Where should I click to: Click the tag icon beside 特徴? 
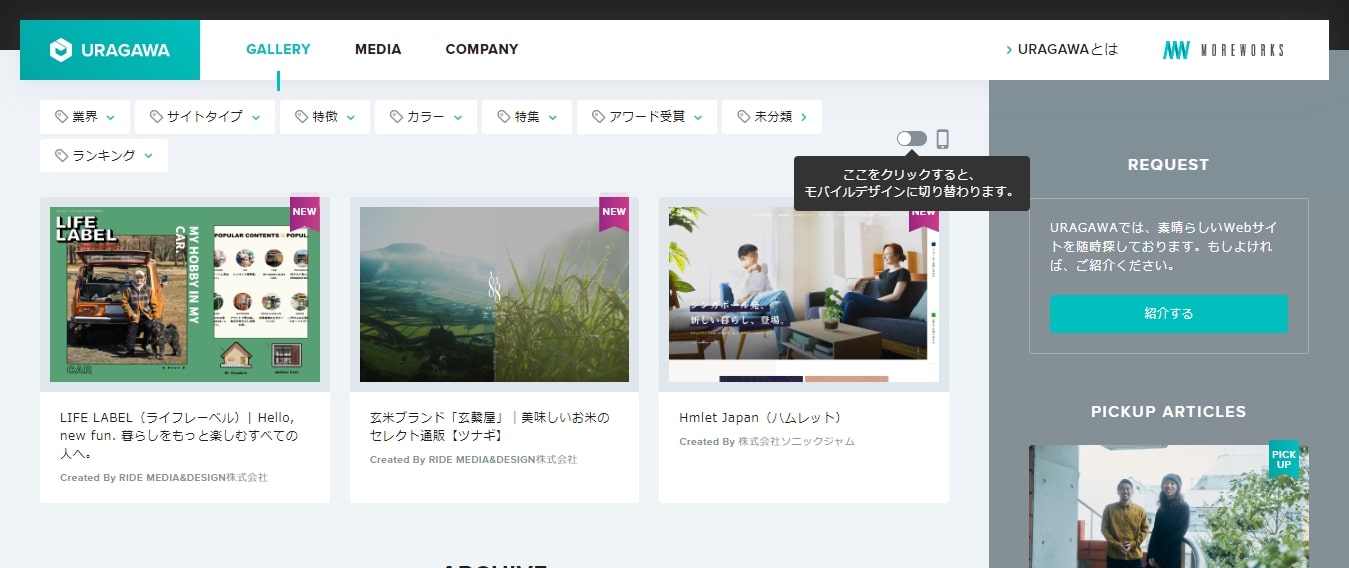(301, 117)
